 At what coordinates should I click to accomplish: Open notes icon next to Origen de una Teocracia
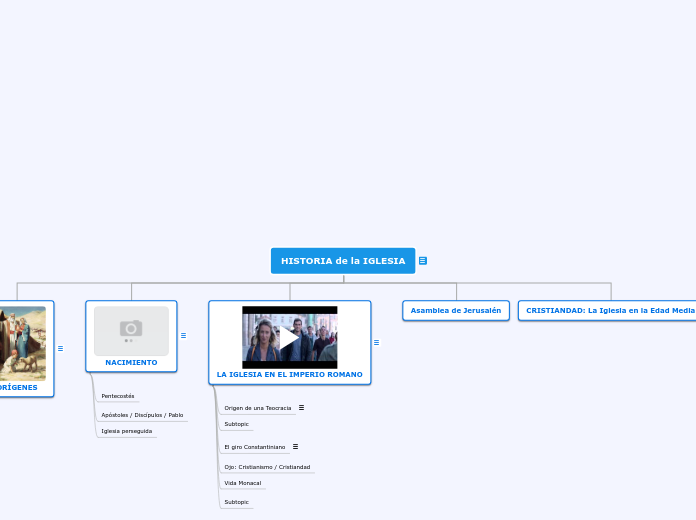click(301, 407)
